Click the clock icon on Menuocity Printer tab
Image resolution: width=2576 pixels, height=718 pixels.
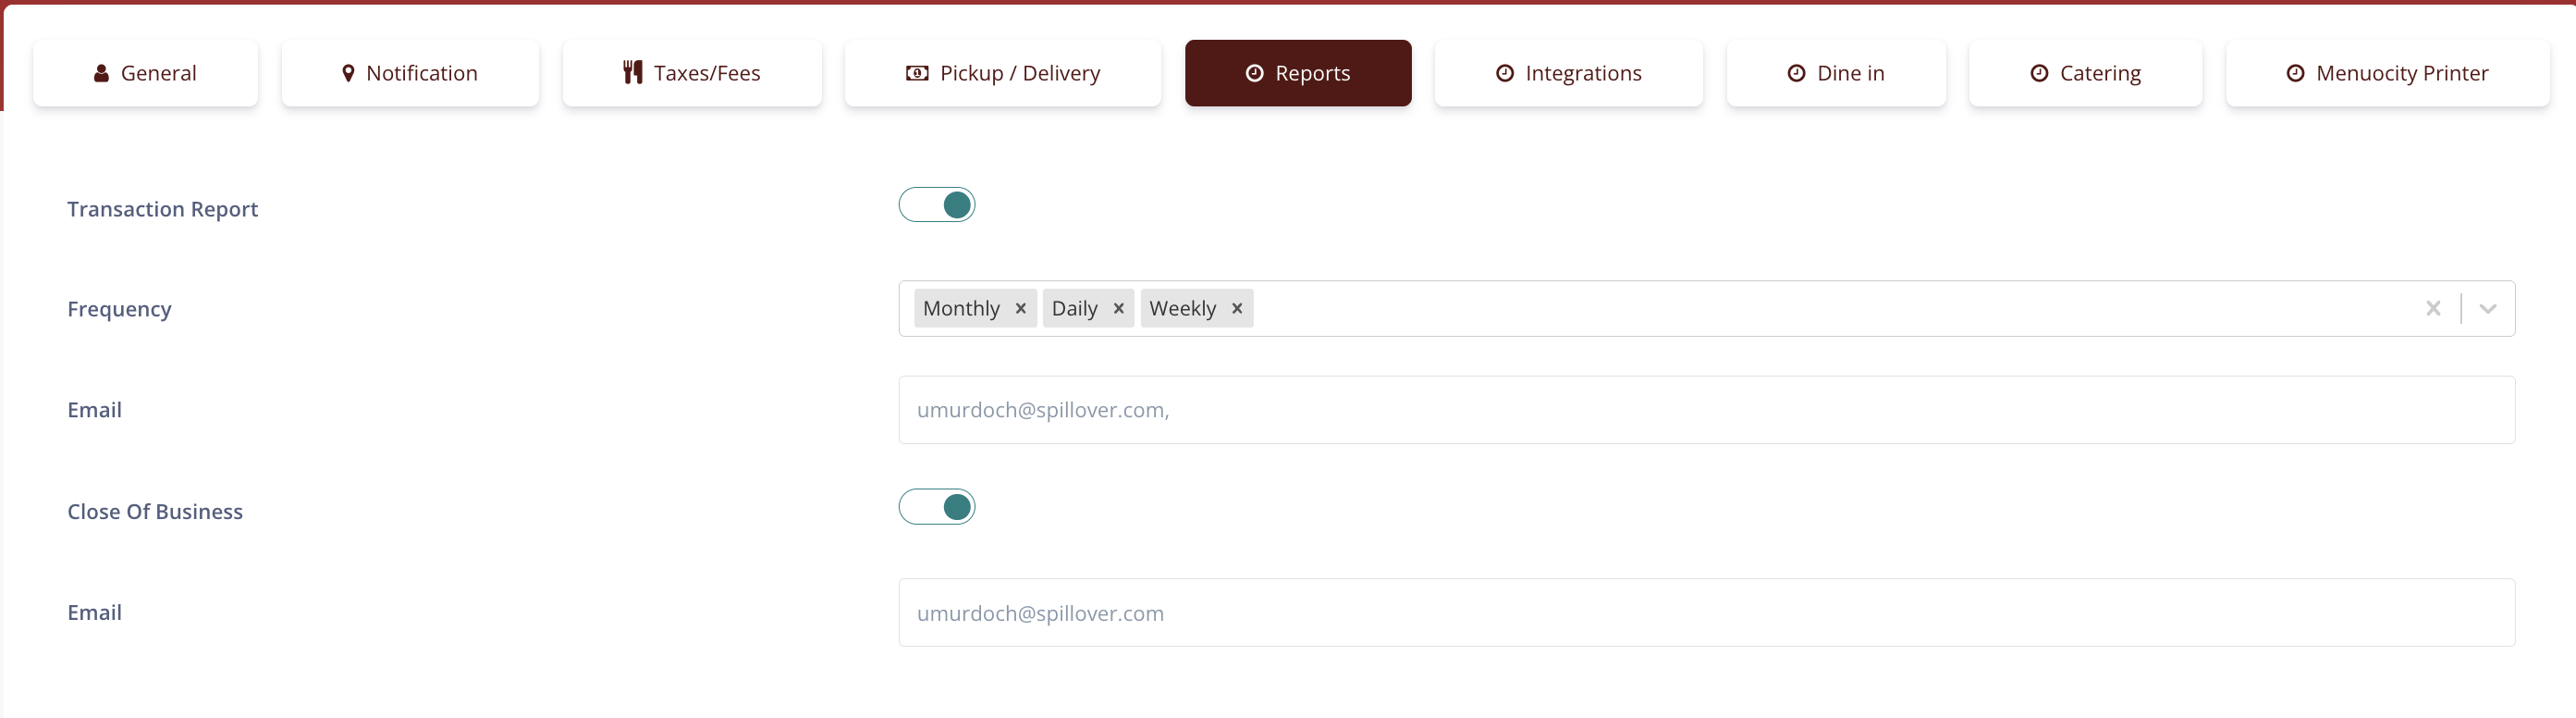[x=2295, y=73]
